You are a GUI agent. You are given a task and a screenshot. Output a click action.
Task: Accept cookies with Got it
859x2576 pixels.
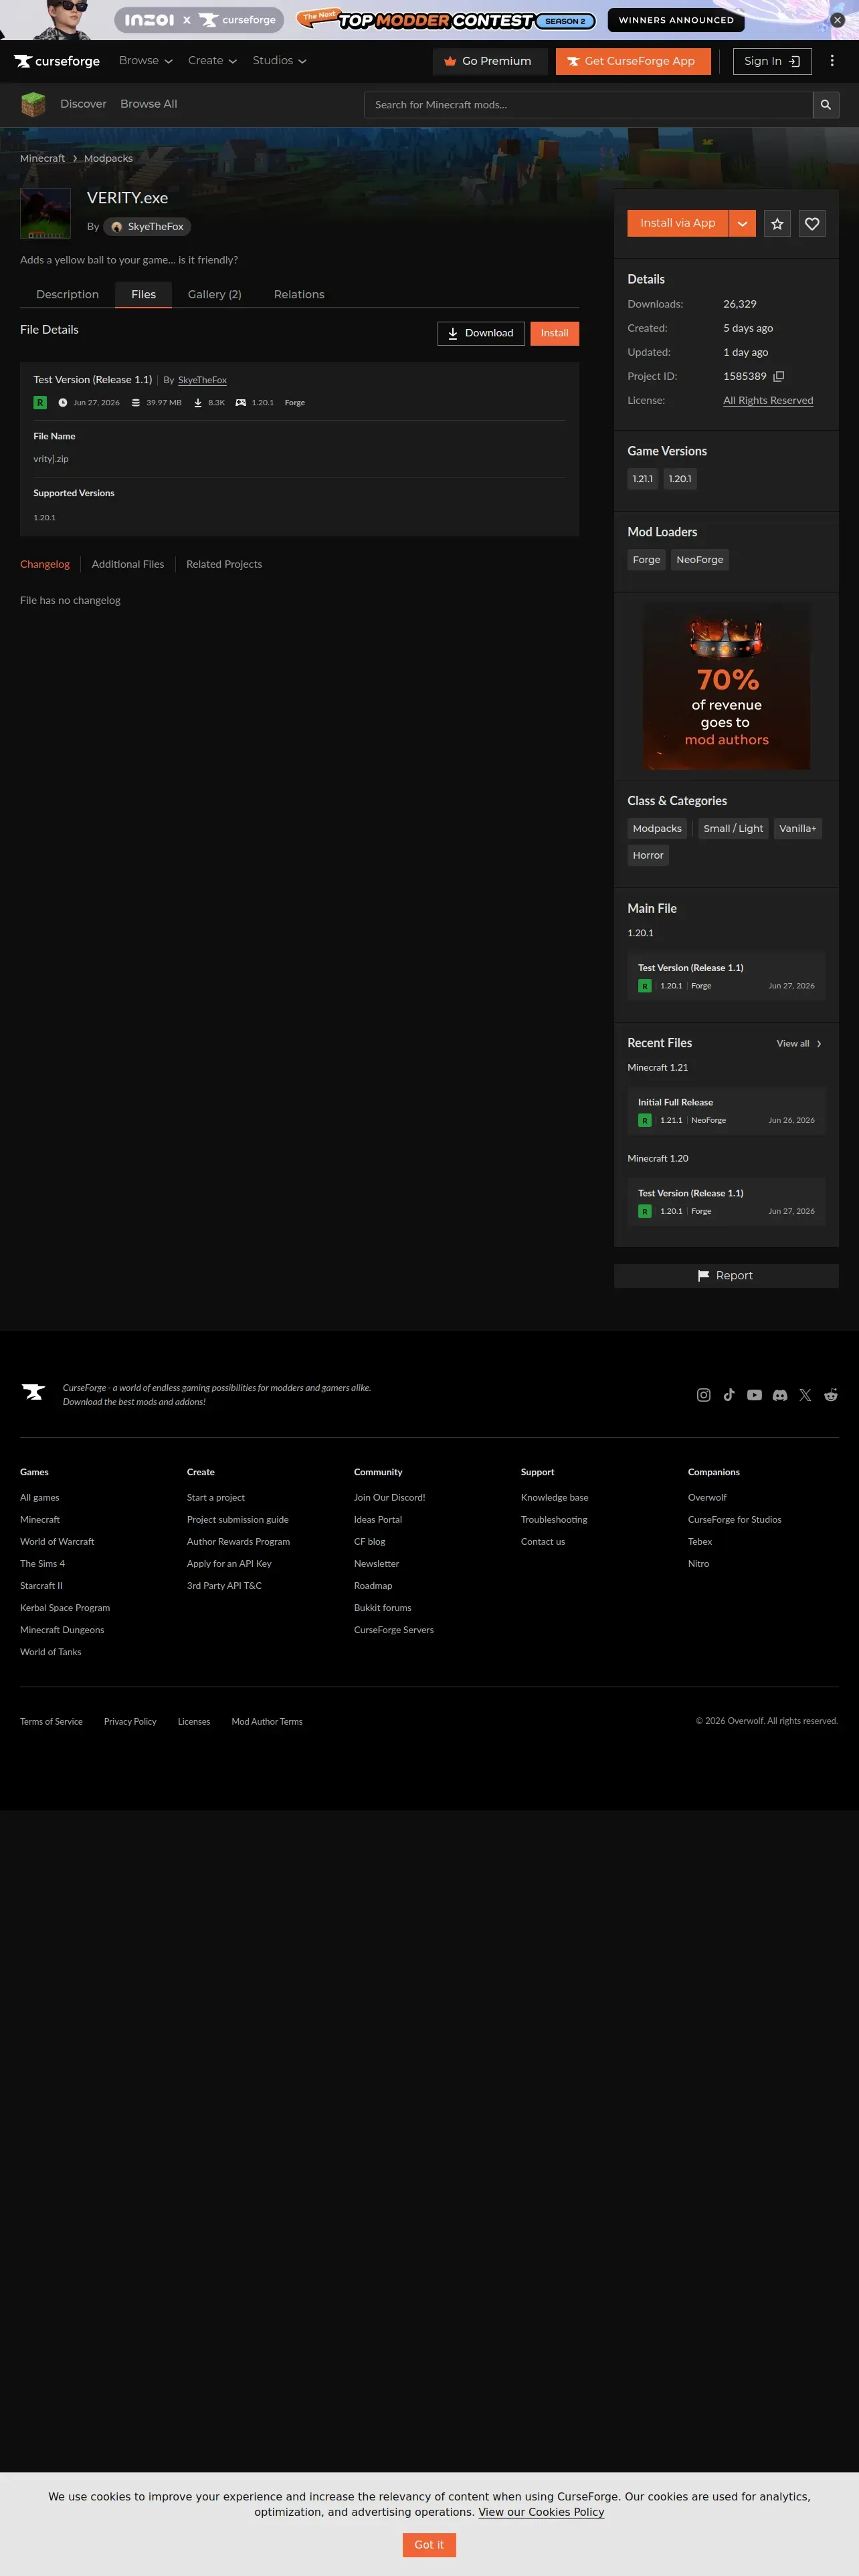[x=429, y=2545]
